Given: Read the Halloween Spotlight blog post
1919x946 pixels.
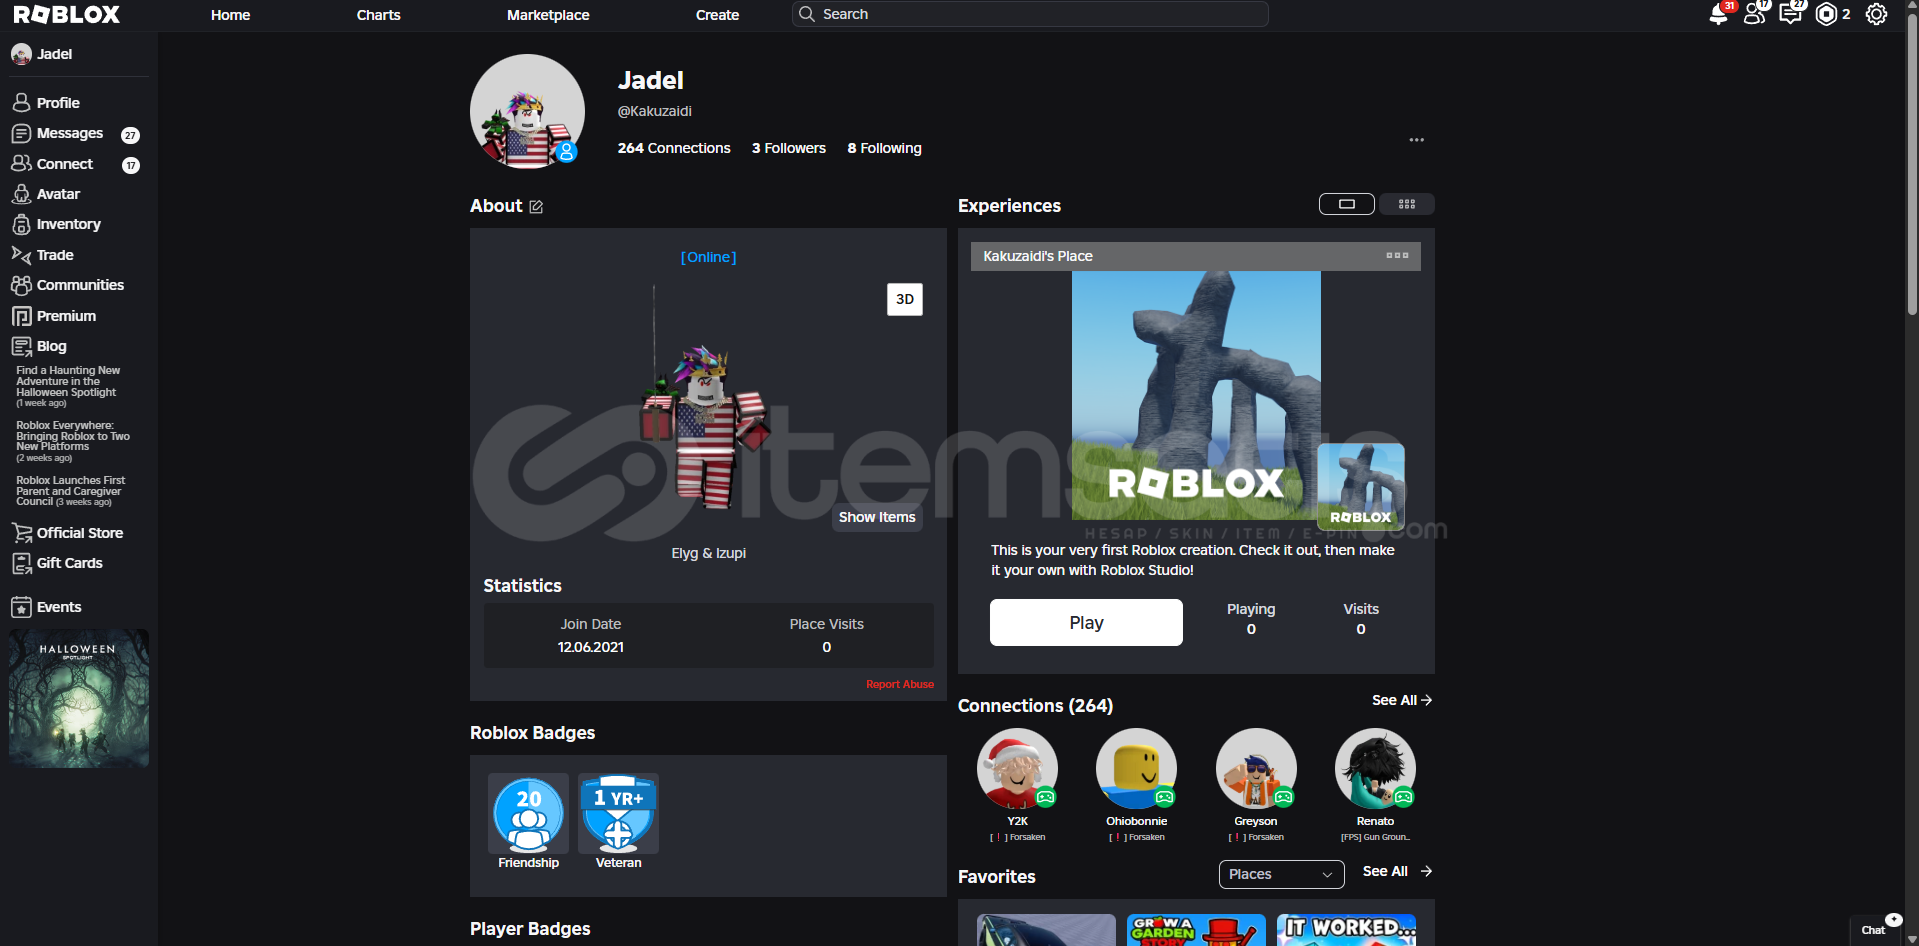Looking at the screenshot, I should coord(68,386).
